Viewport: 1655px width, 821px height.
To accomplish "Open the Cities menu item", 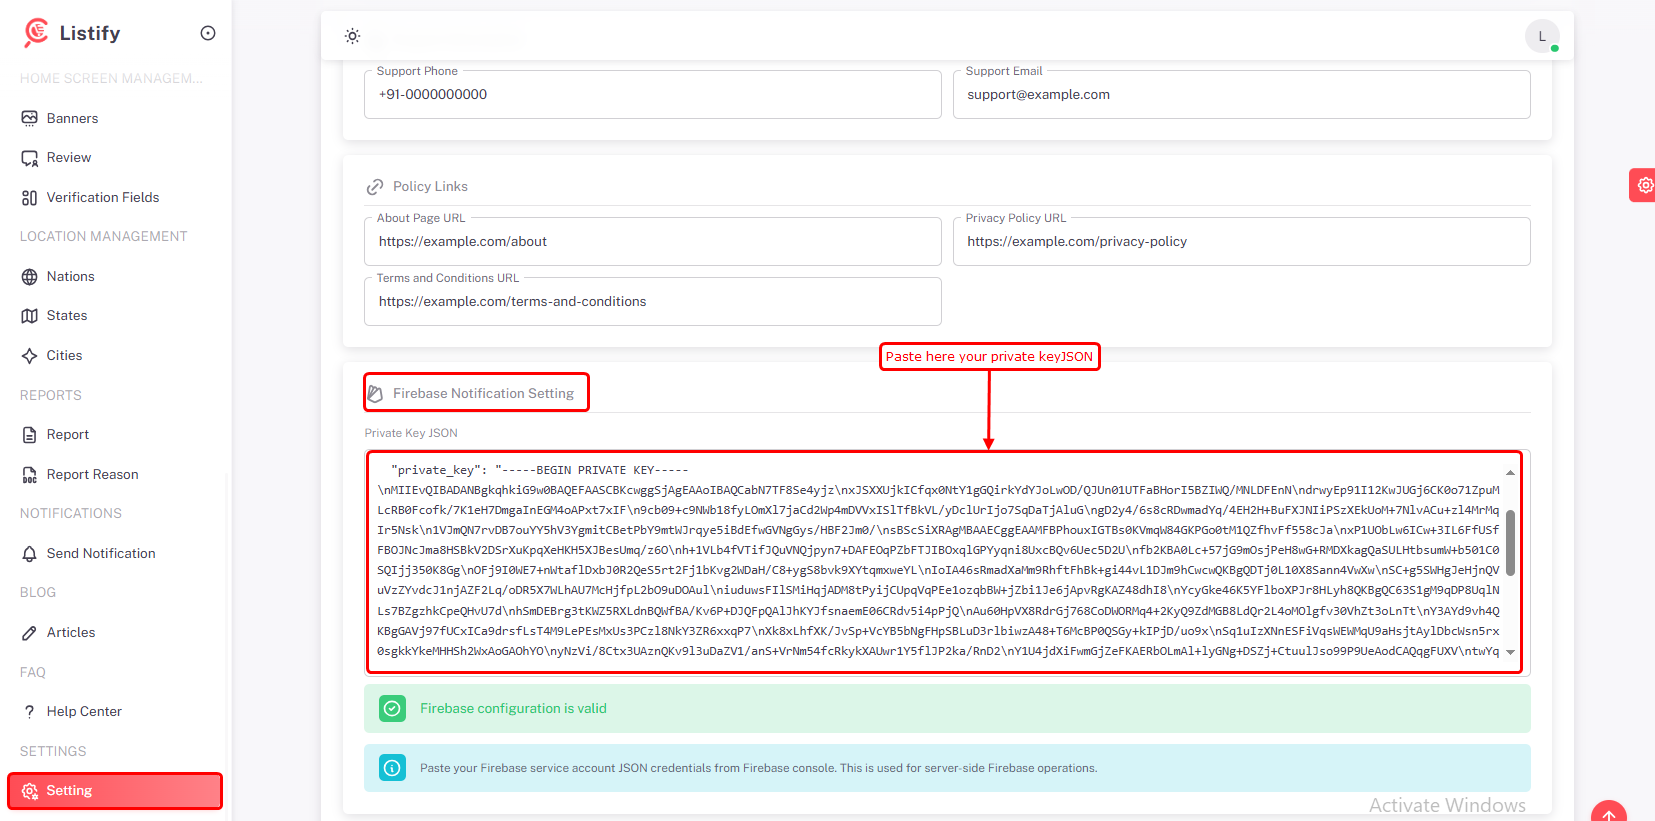I will pyautogui.click(x=64, y=355).
